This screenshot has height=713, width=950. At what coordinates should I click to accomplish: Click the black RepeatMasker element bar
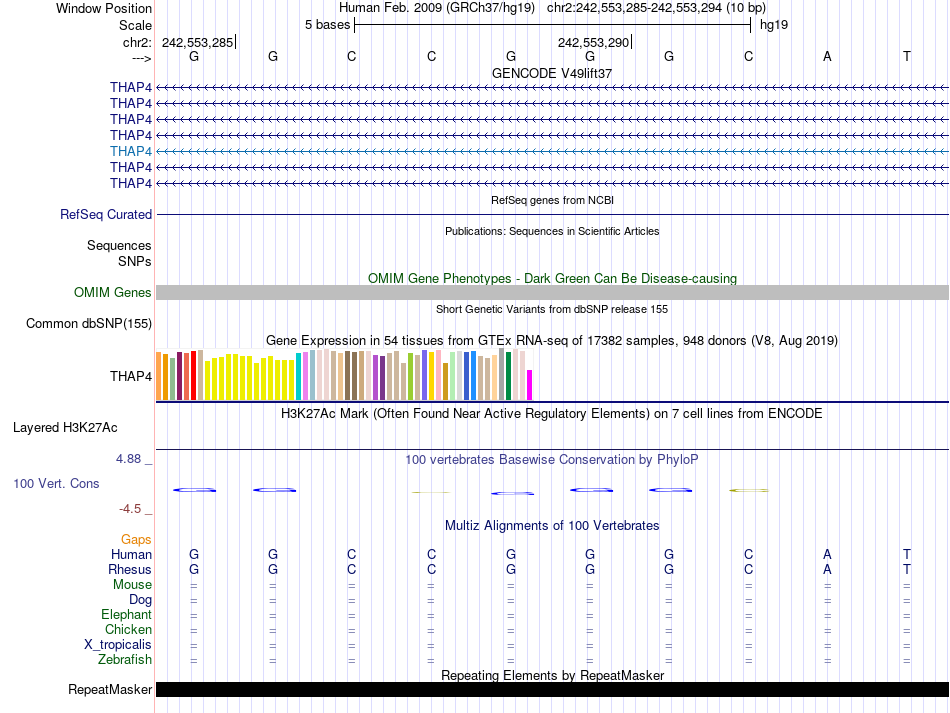[552, 690]
